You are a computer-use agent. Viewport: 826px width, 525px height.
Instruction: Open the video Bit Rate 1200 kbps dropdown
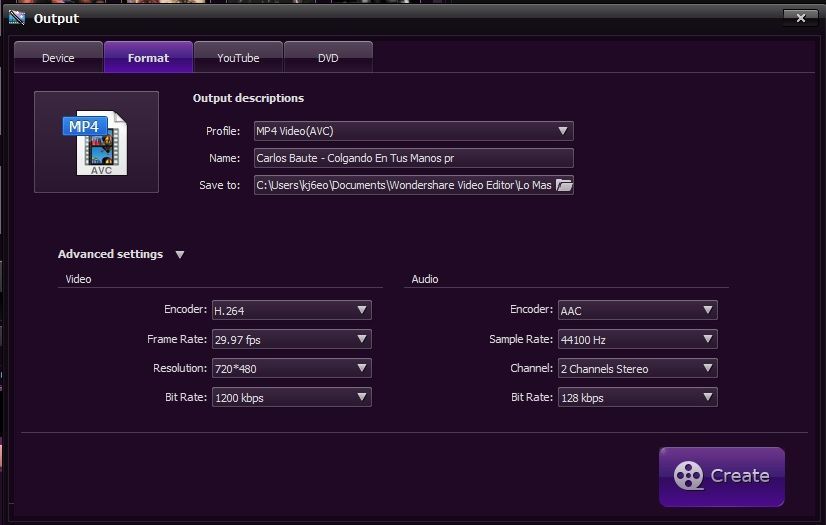click(x=291, y=397)
